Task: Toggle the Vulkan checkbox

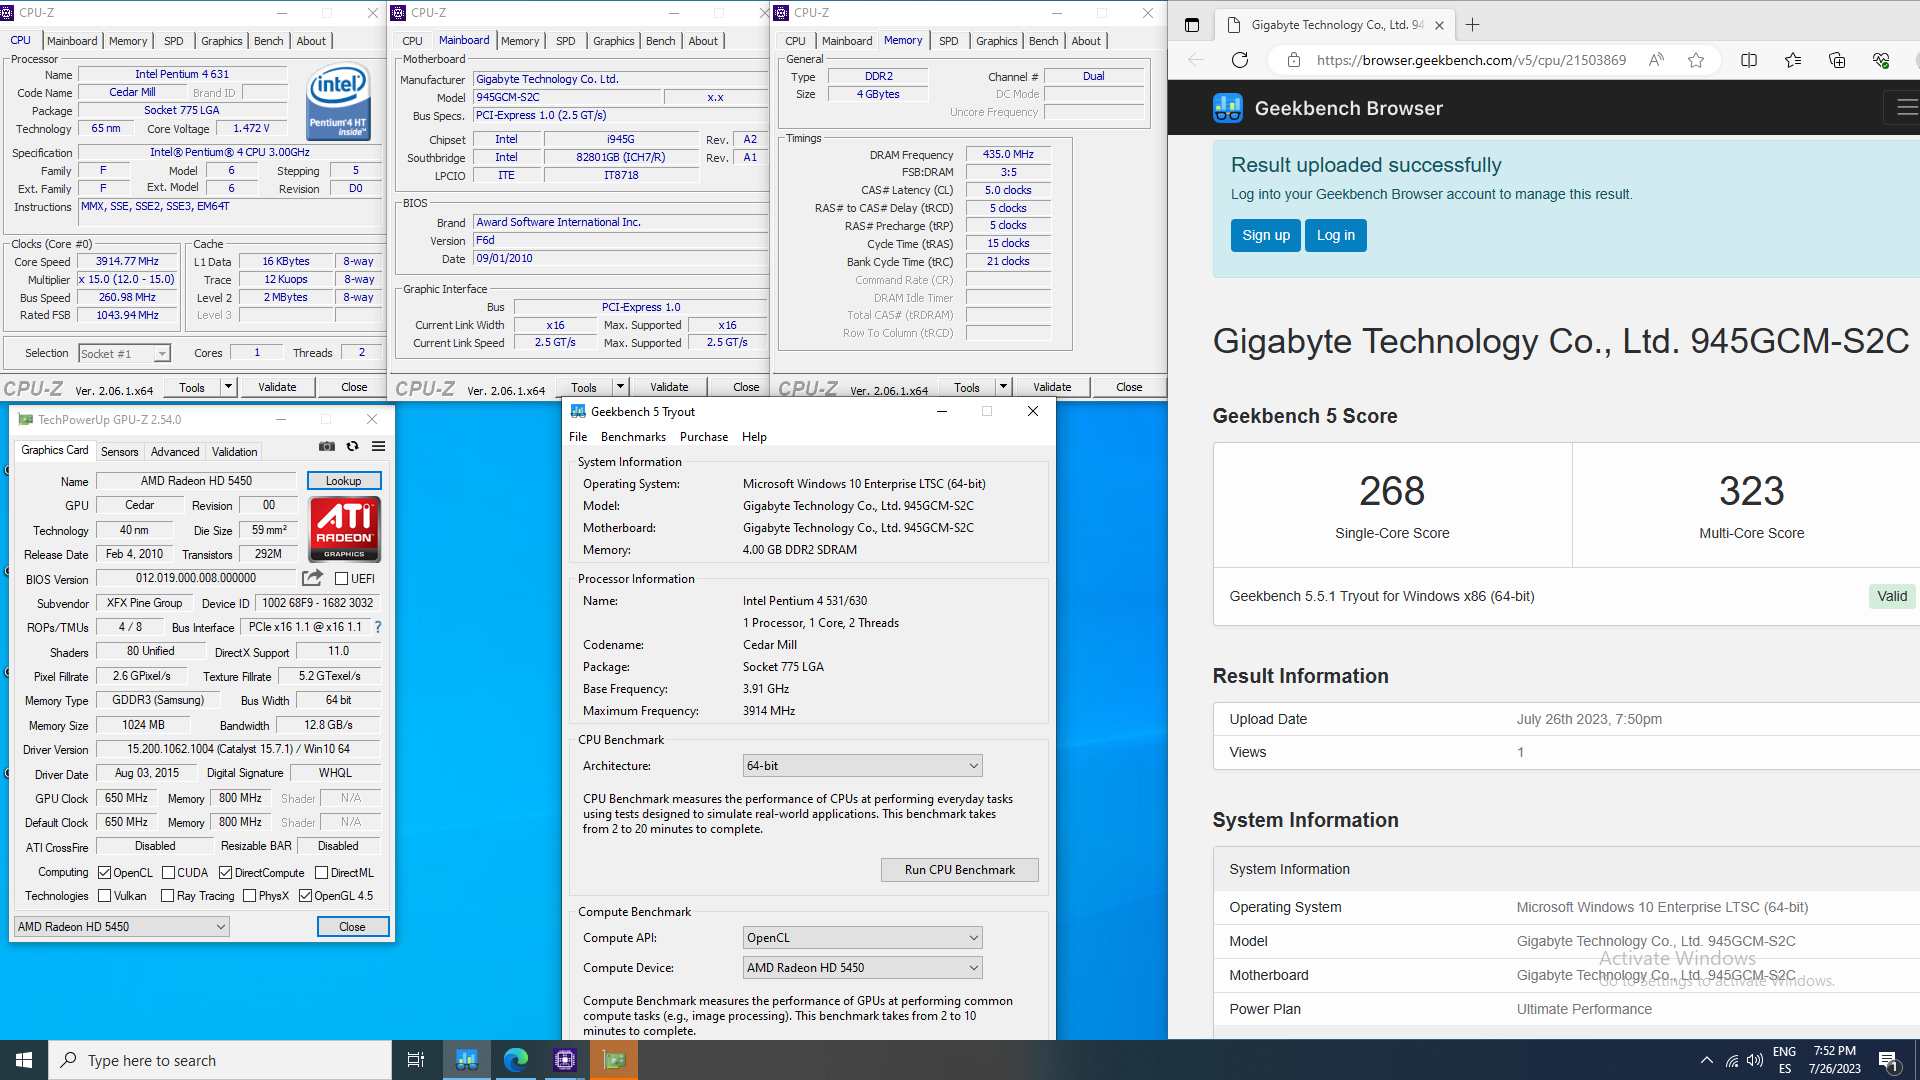Action: [x=104, y=896]
